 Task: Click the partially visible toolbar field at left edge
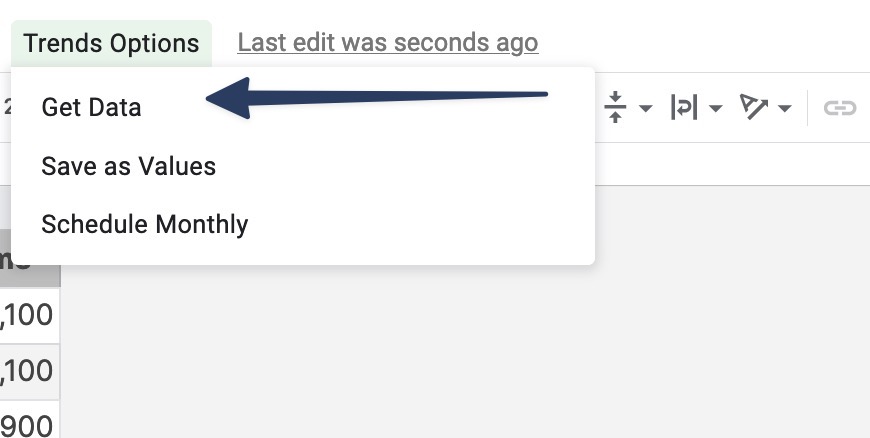[6, 107]
